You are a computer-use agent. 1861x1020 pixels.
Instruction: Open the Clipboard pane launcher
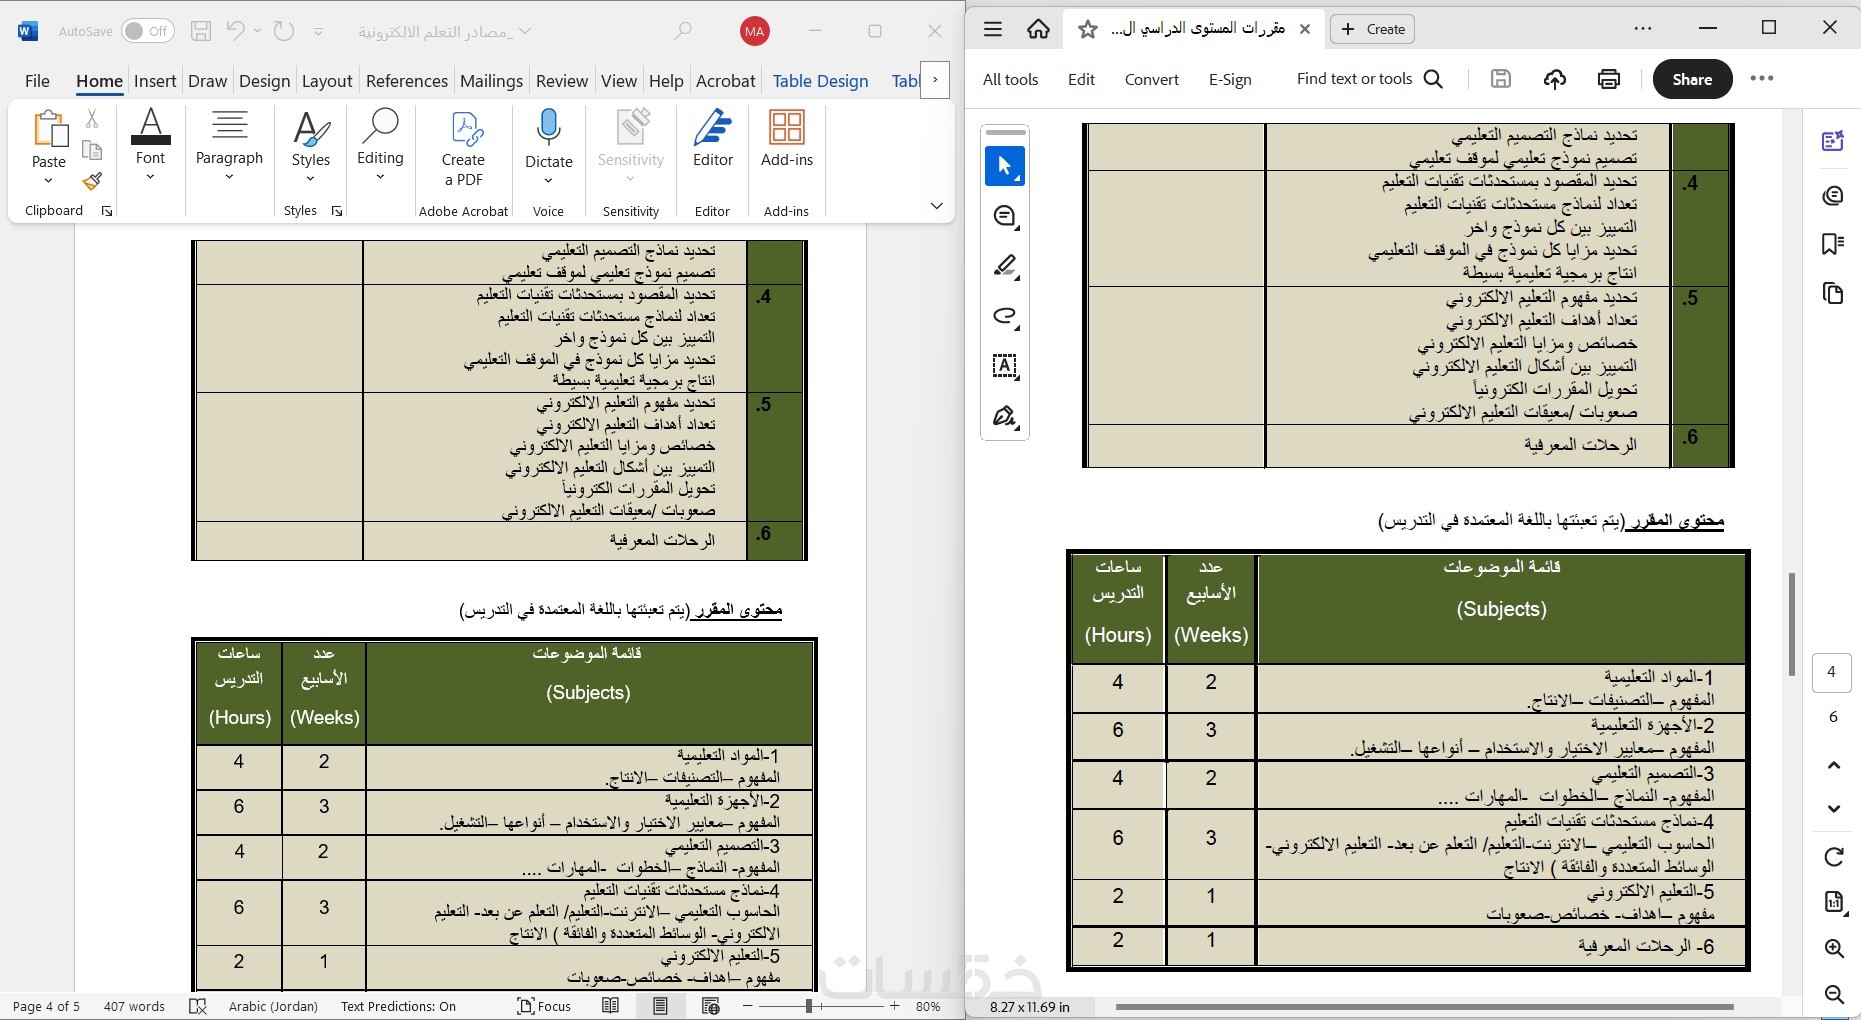click(x=107, y=211)
